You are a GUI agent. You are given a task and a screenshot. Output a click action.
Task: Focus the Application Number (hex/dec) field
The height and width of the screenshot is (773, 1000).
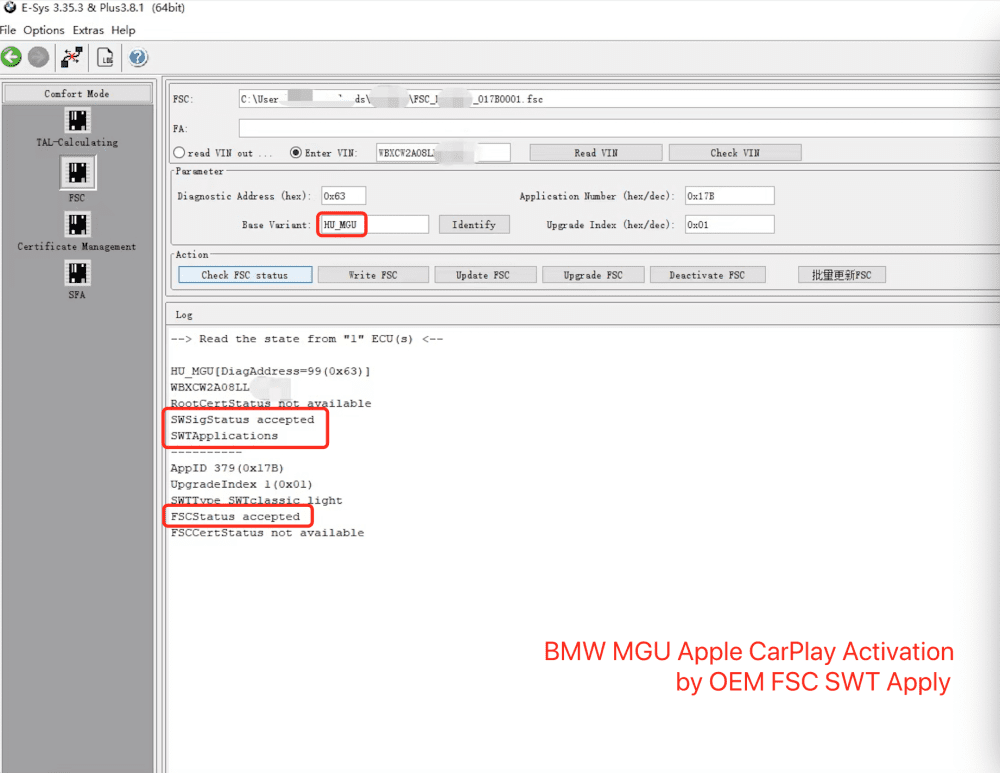[730, 196]
